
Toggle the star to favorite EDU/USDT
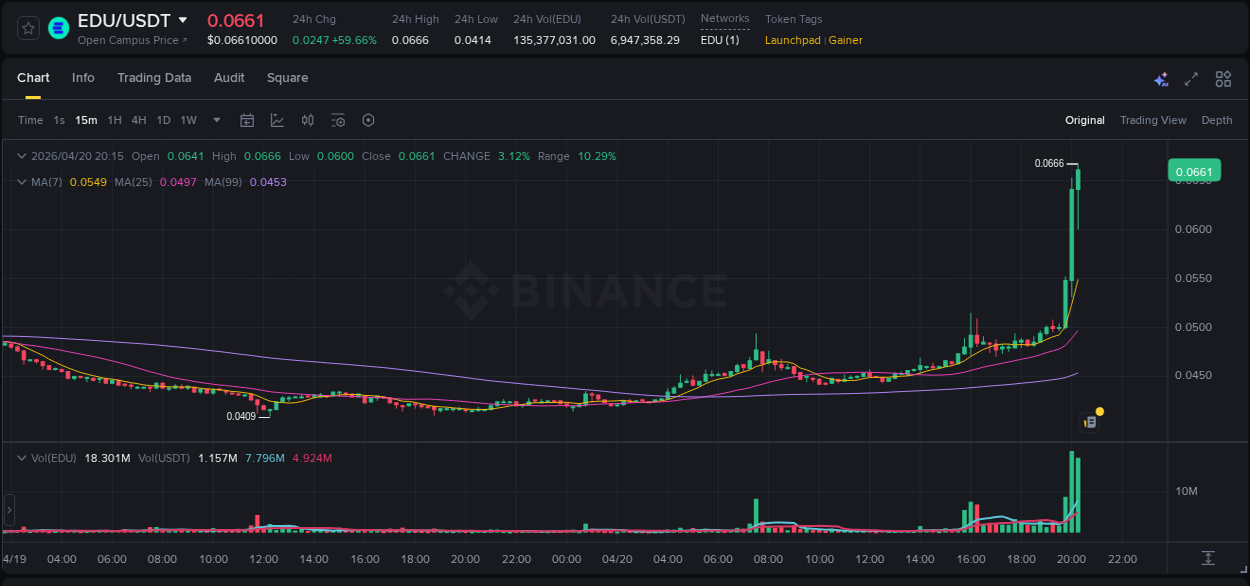[27, 27]
